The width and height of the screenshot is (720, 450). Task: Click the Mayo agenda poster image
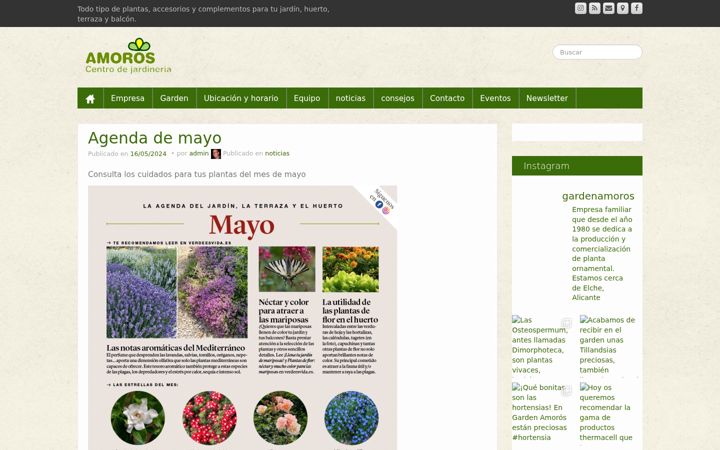pos(242,318)
